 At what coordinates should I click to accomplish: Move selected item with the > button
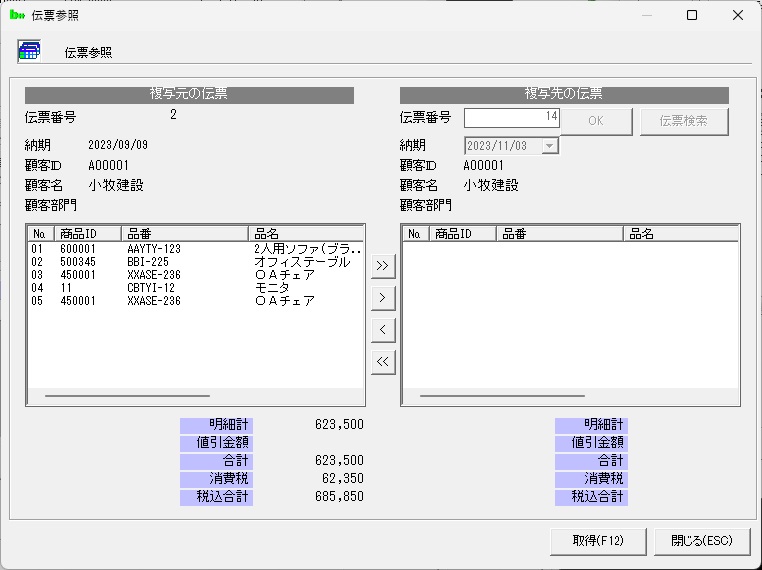click(383, 298)
